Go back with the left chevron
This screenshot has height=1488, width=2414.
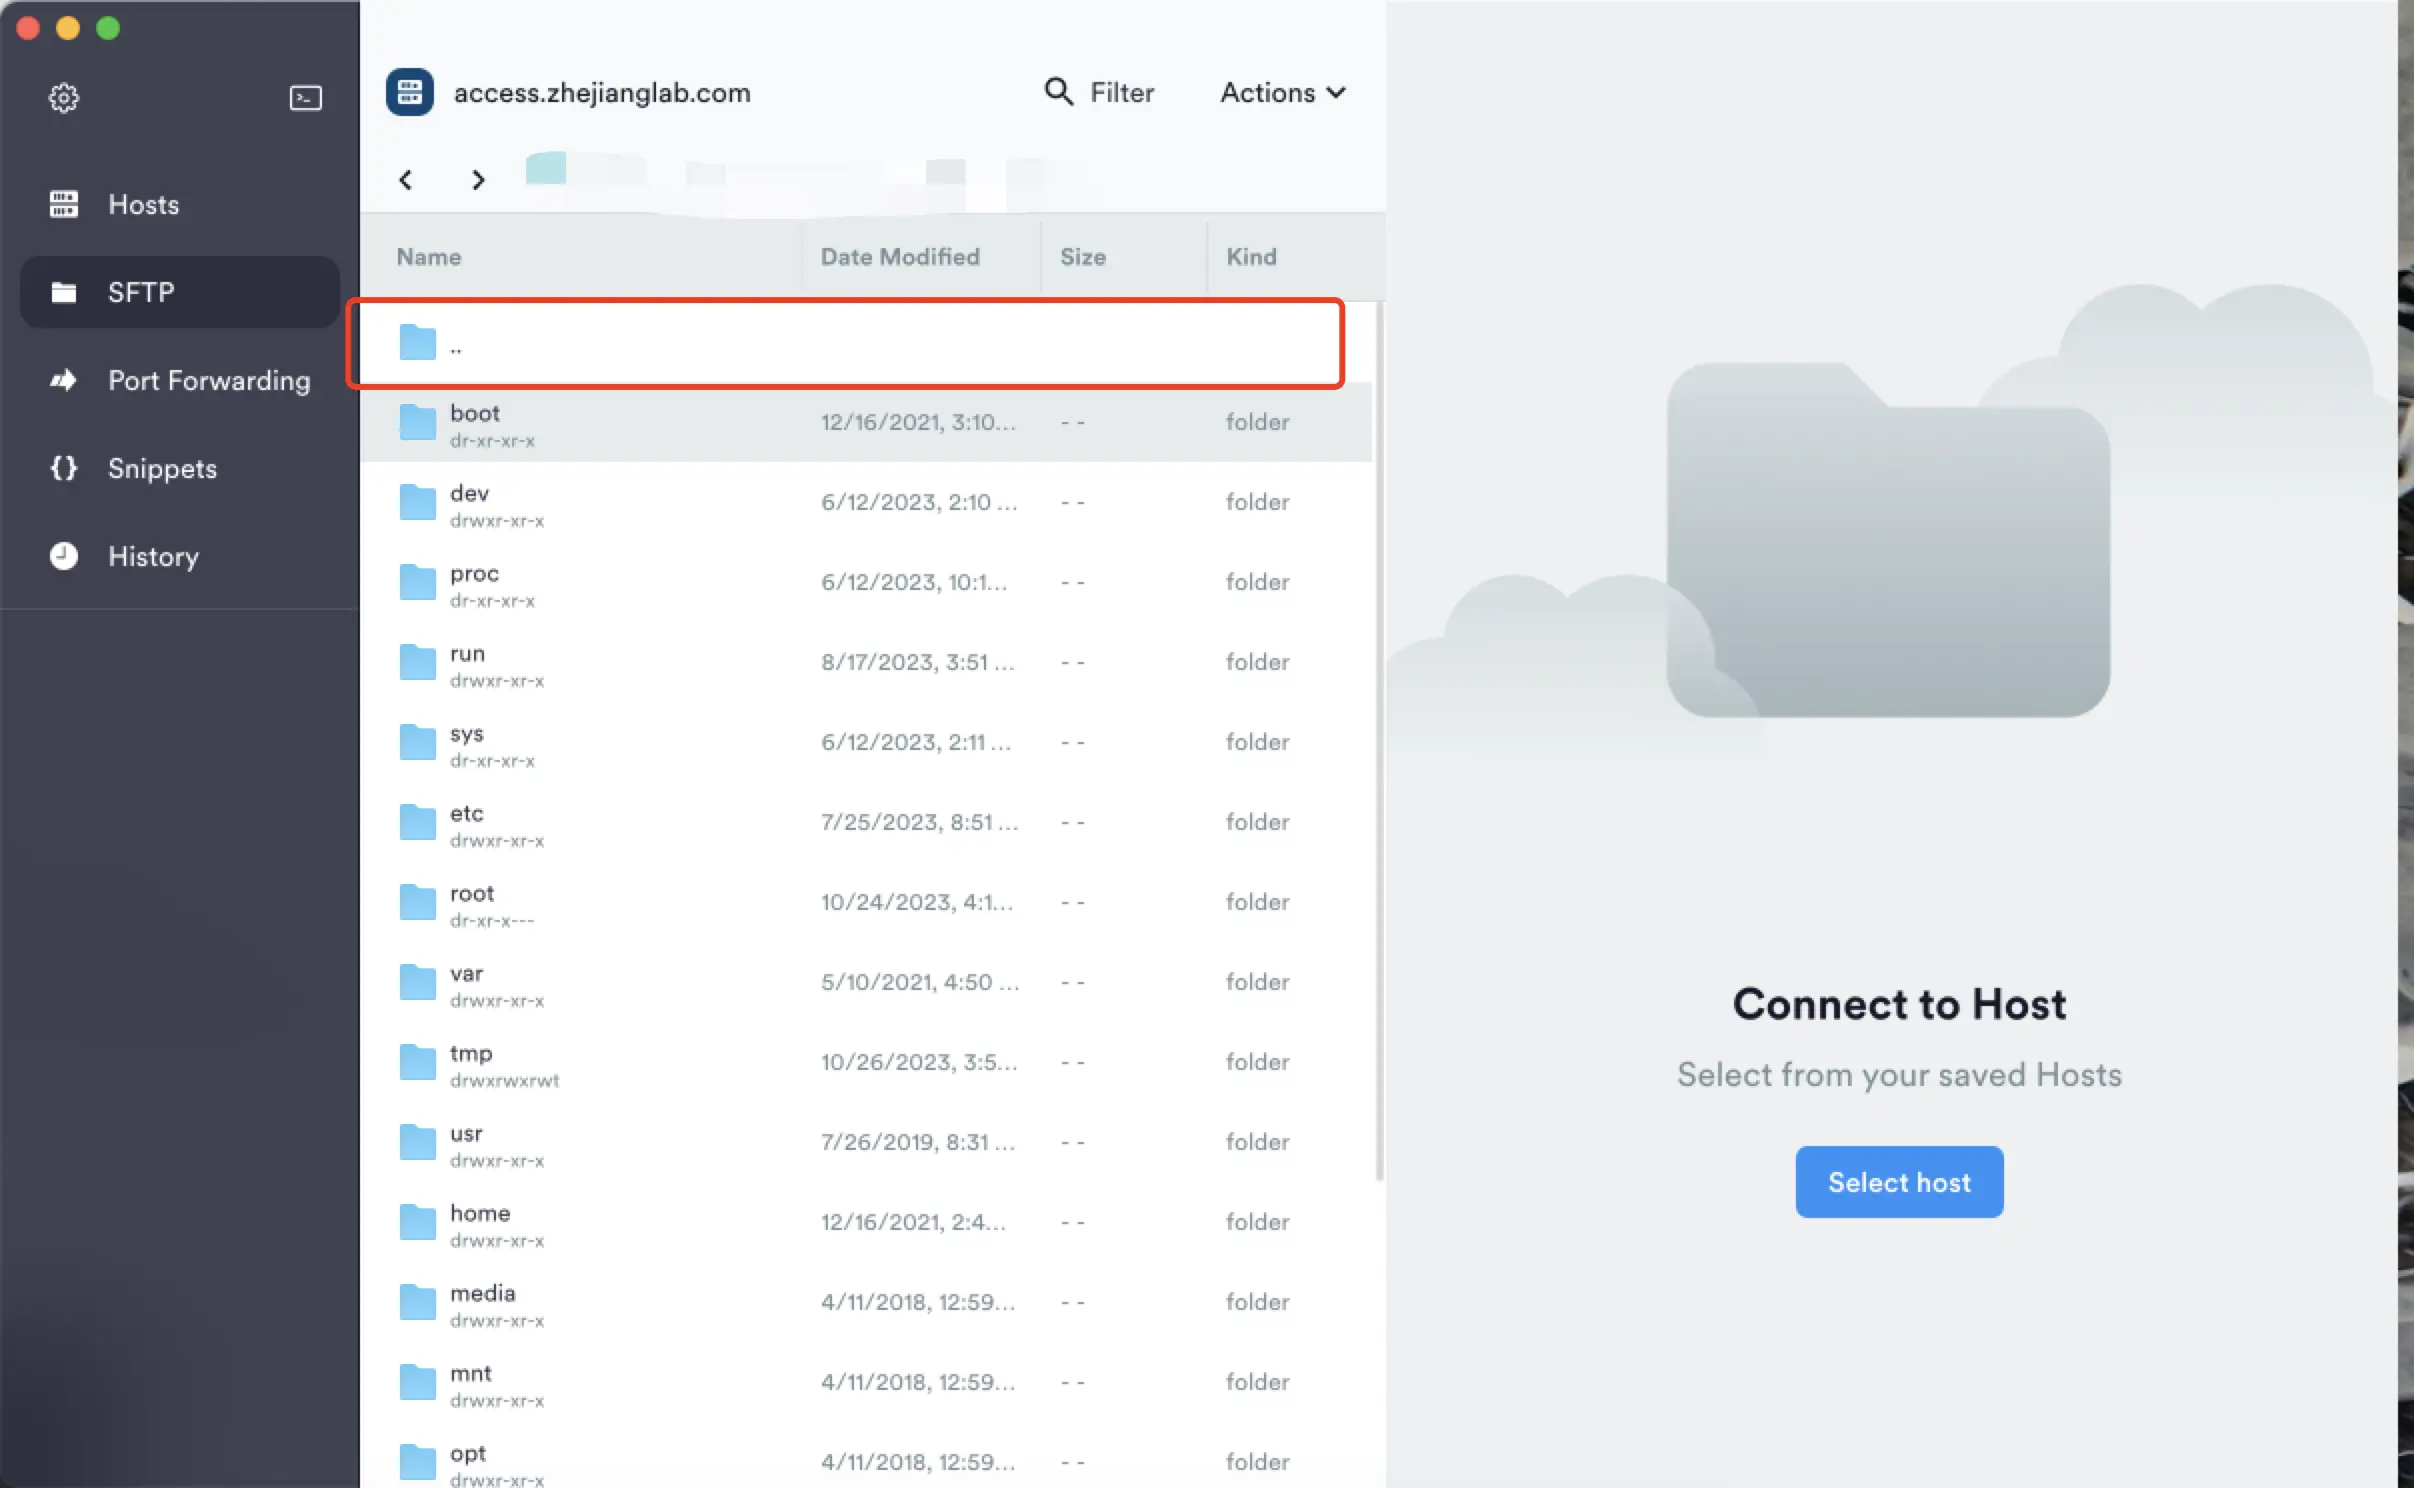[x=406, y=180]
